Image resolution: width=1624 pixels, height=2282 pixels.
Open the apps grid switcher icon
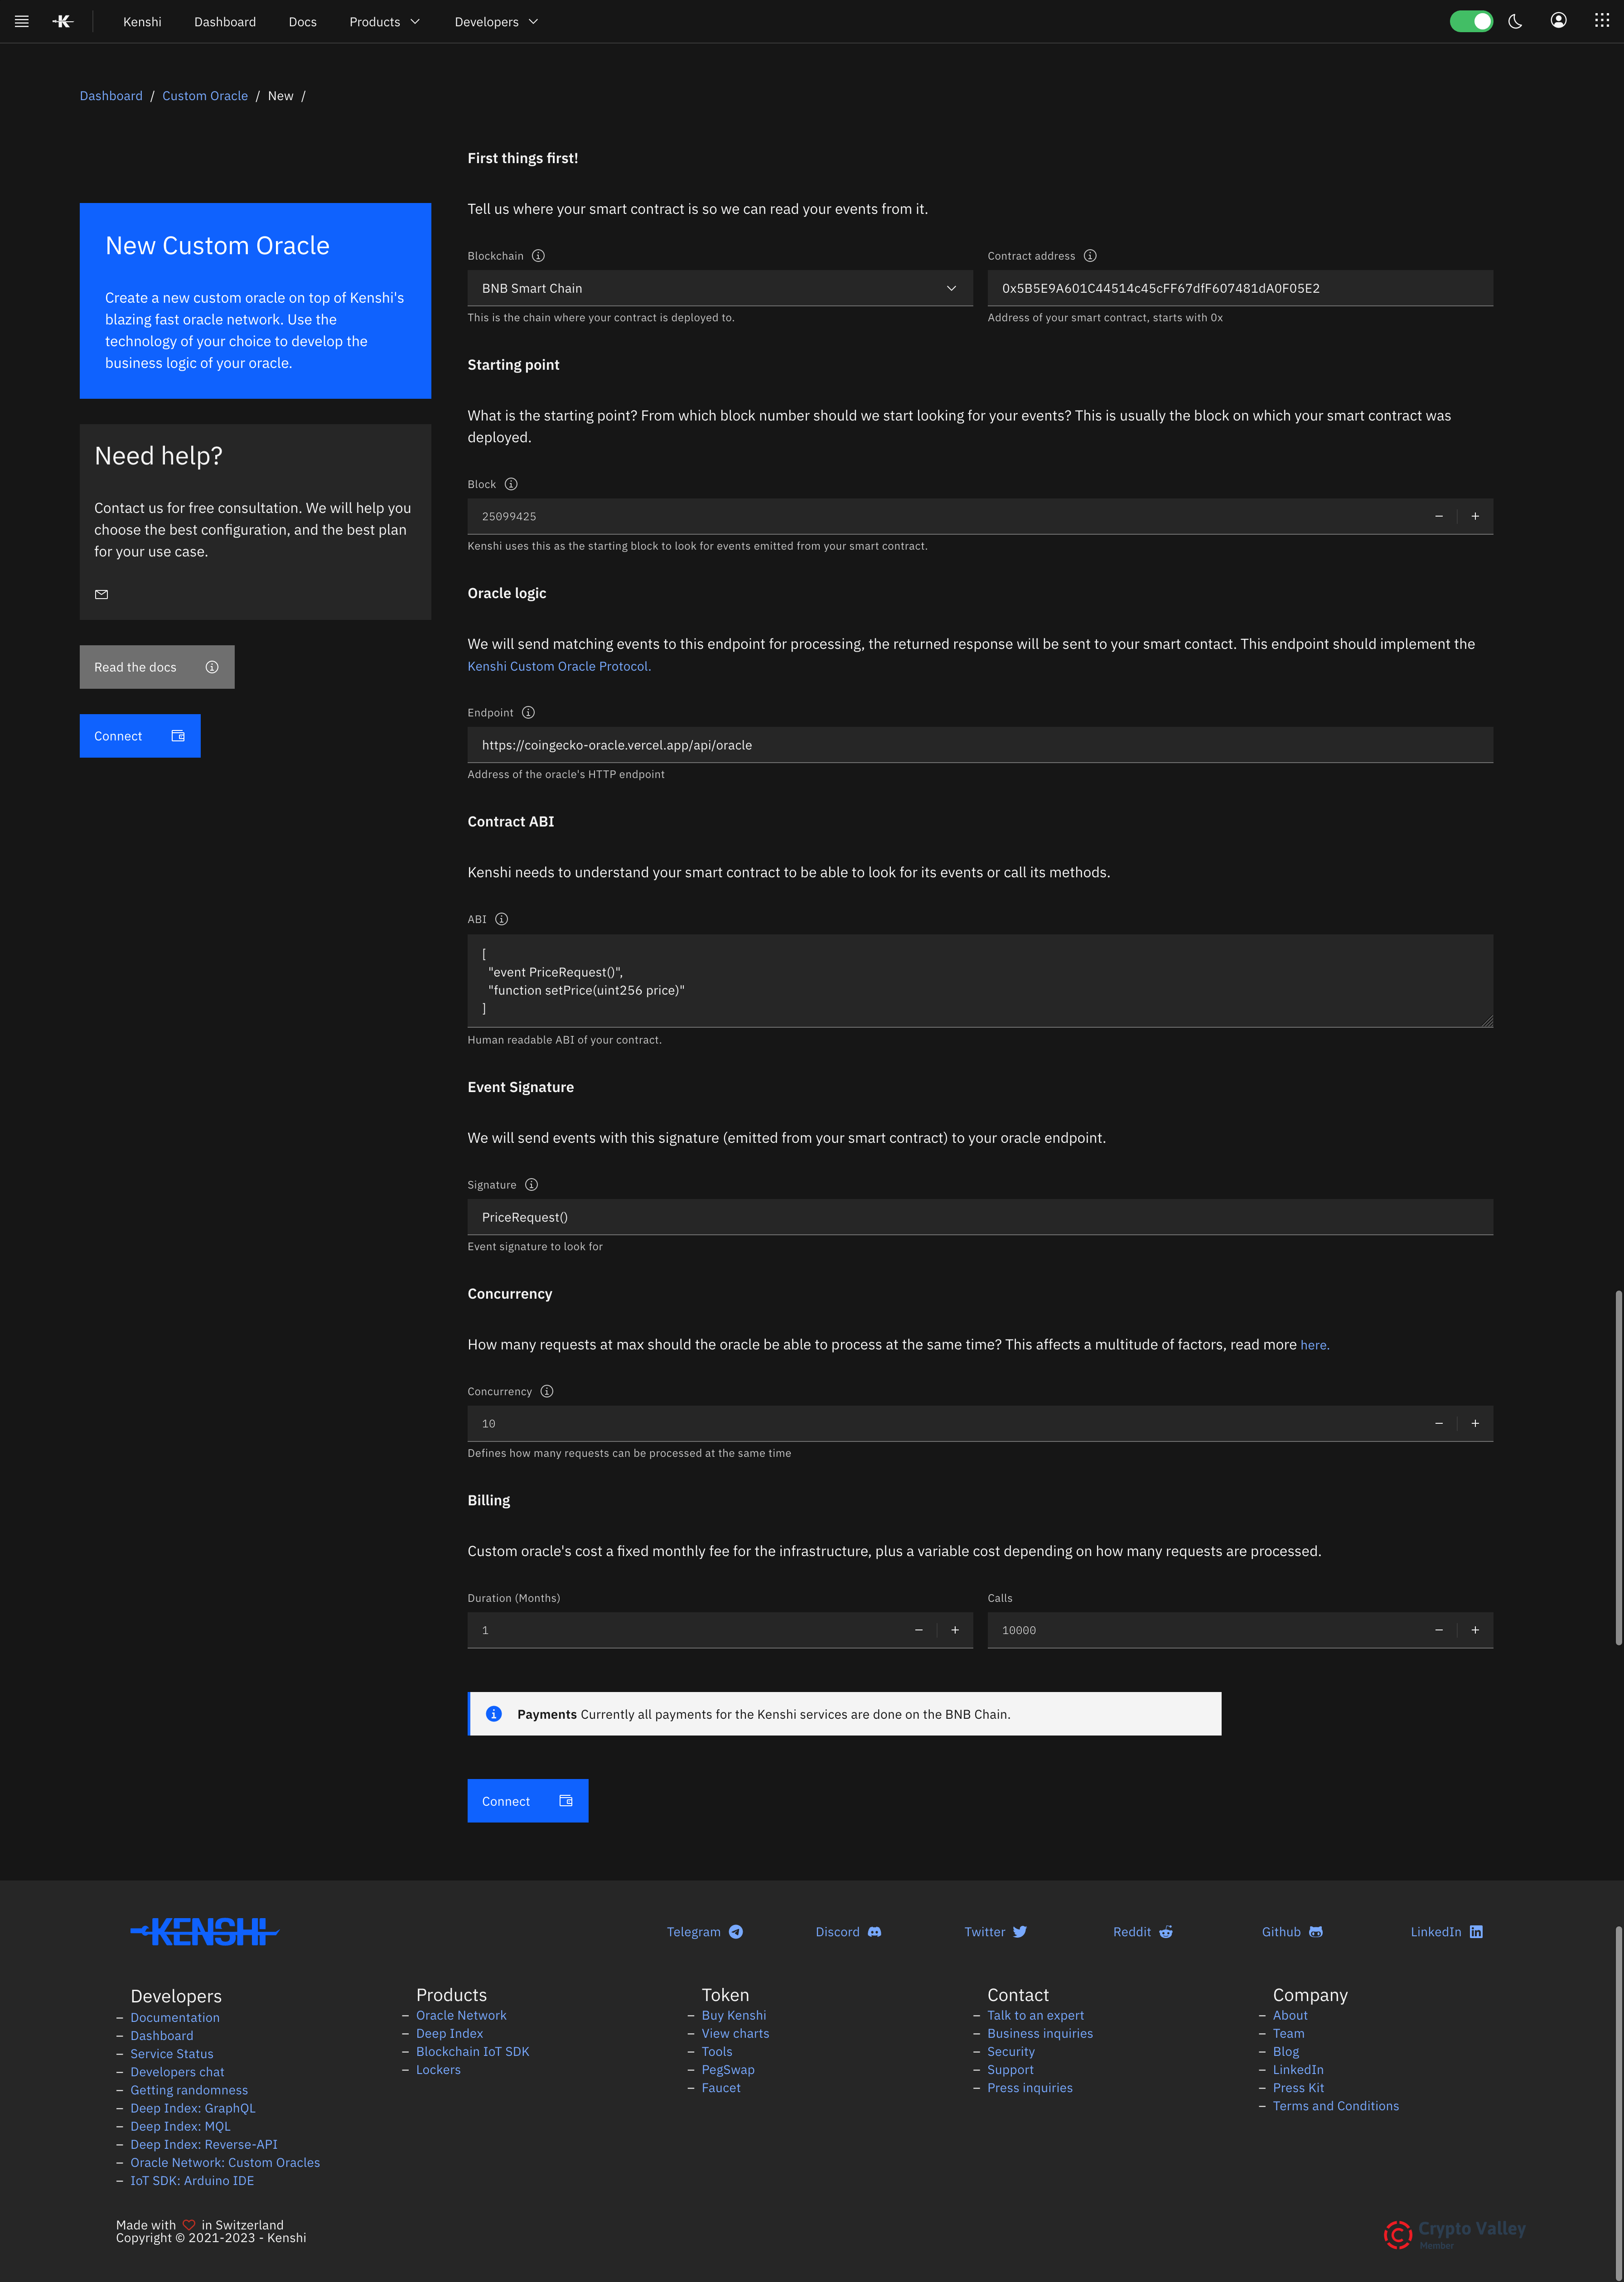click(1601, 21)
